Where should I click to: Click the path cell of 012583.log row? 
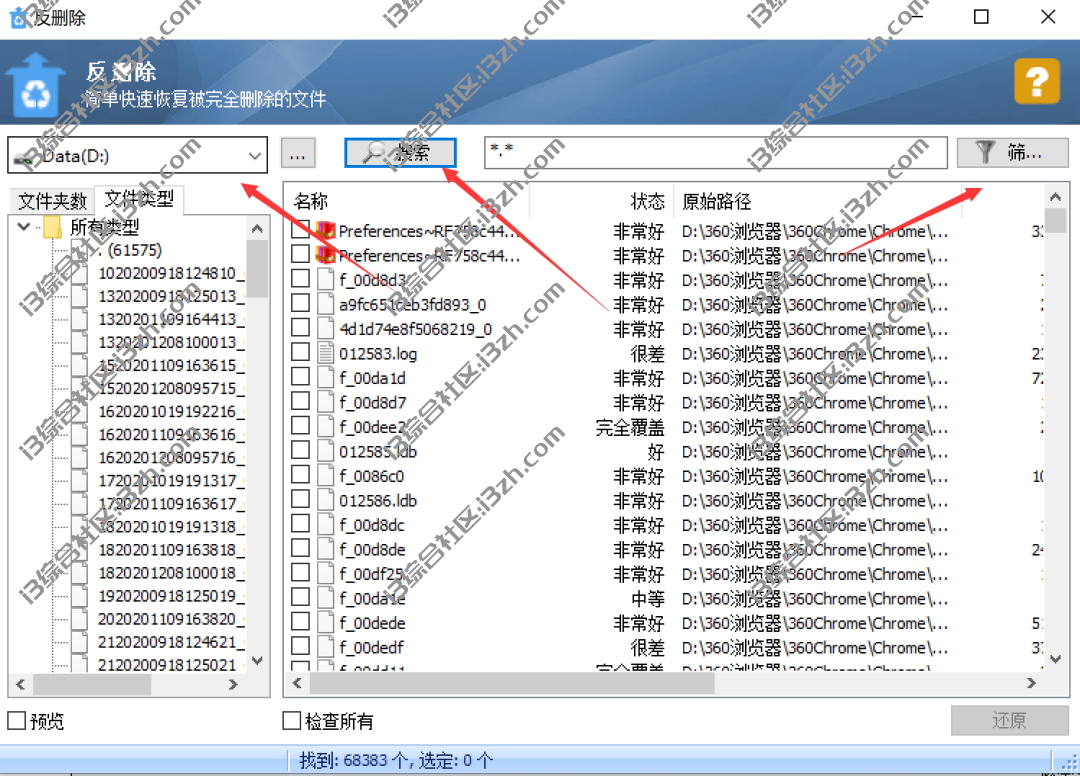815,353
